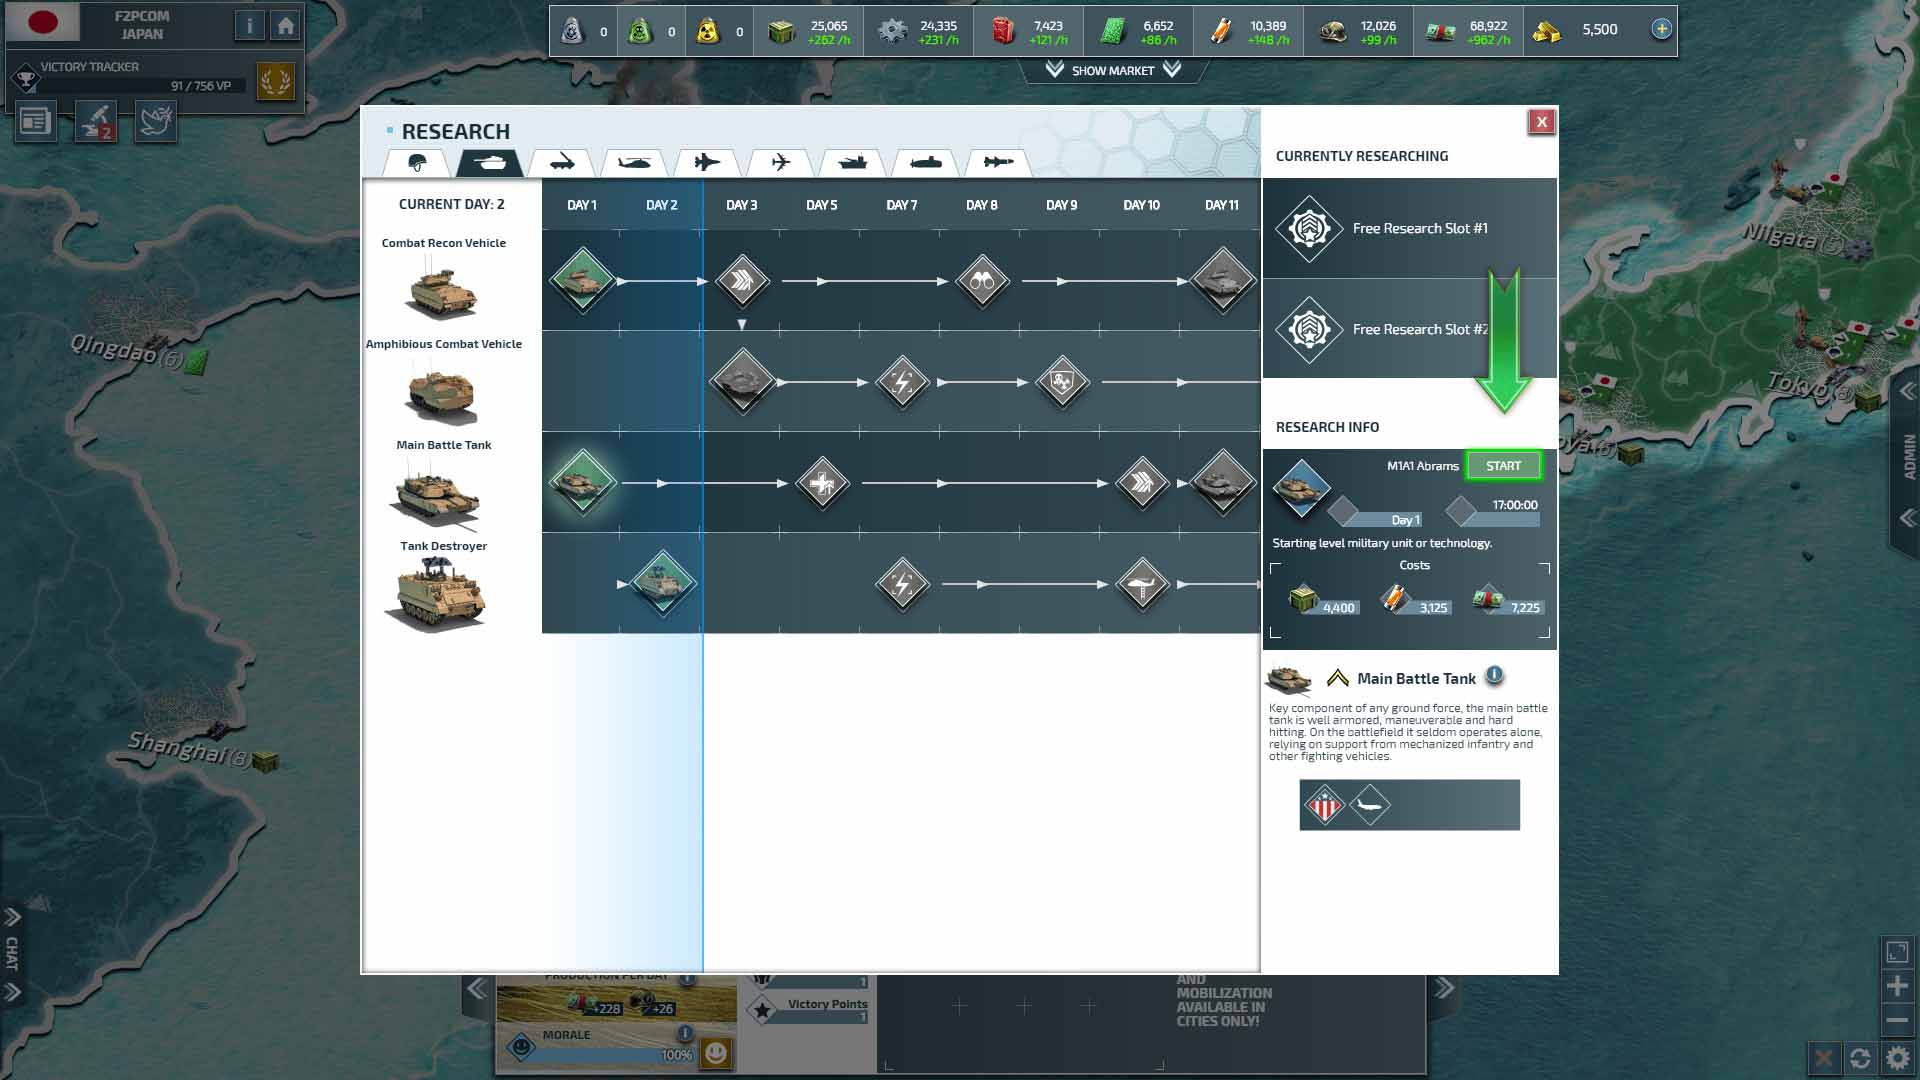The image size is (1920, 1080).
Task: Toggle fullscreen map view icon
Action: 1896,952
